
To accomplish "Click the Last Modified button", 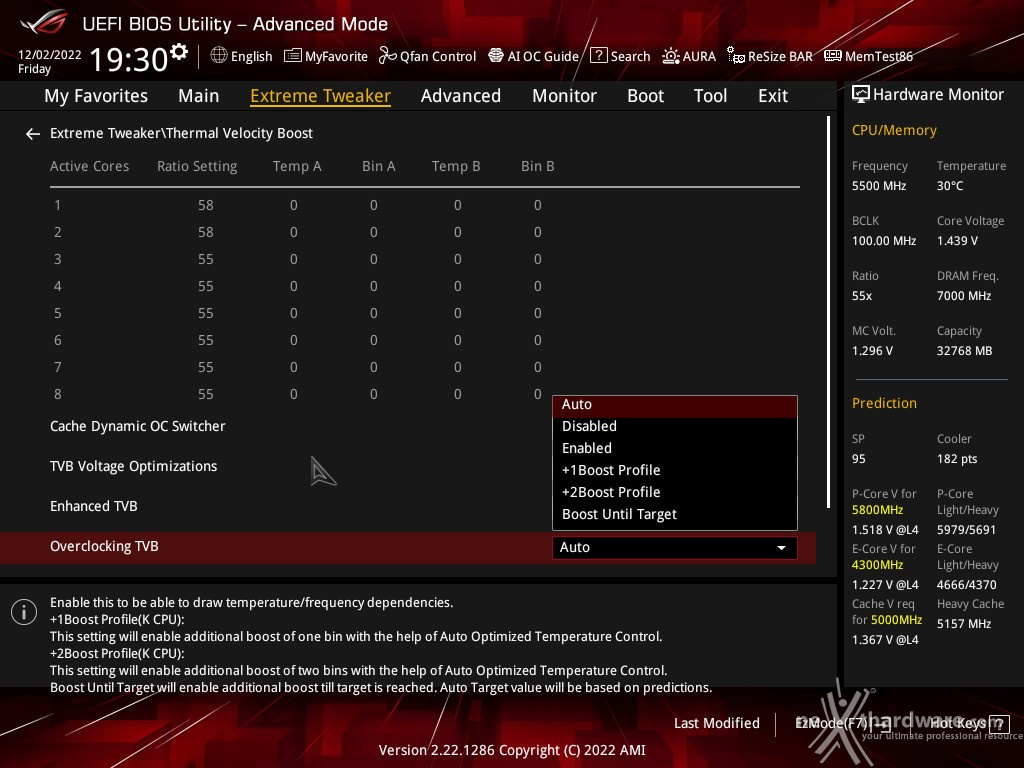I will tap(716, 724).
